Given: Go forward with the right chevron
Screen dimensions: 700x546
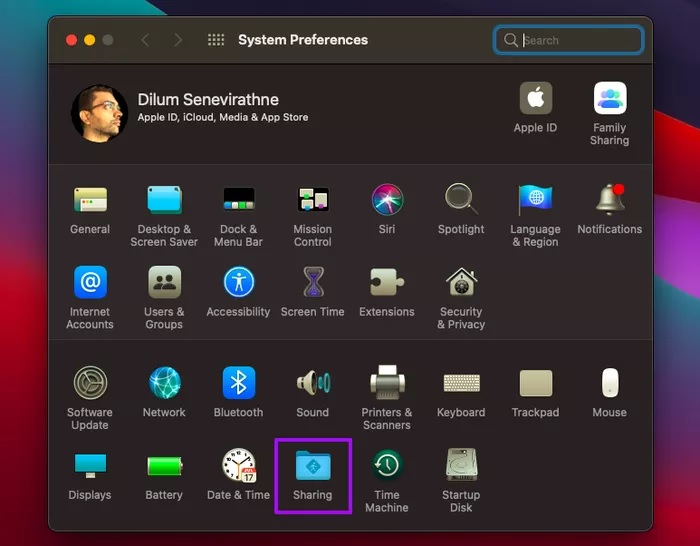Looking at the screenshot, I should 178,40.
